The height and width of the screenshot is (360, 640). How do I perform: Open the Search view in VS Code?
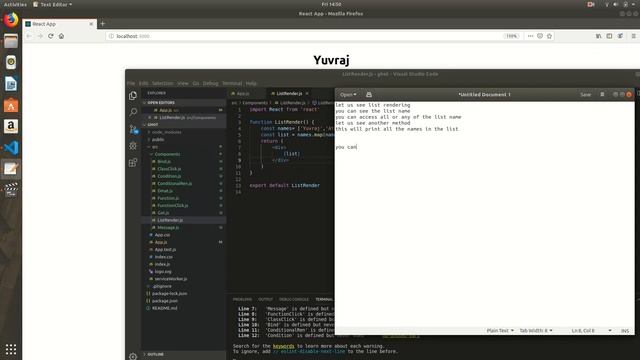133,112
